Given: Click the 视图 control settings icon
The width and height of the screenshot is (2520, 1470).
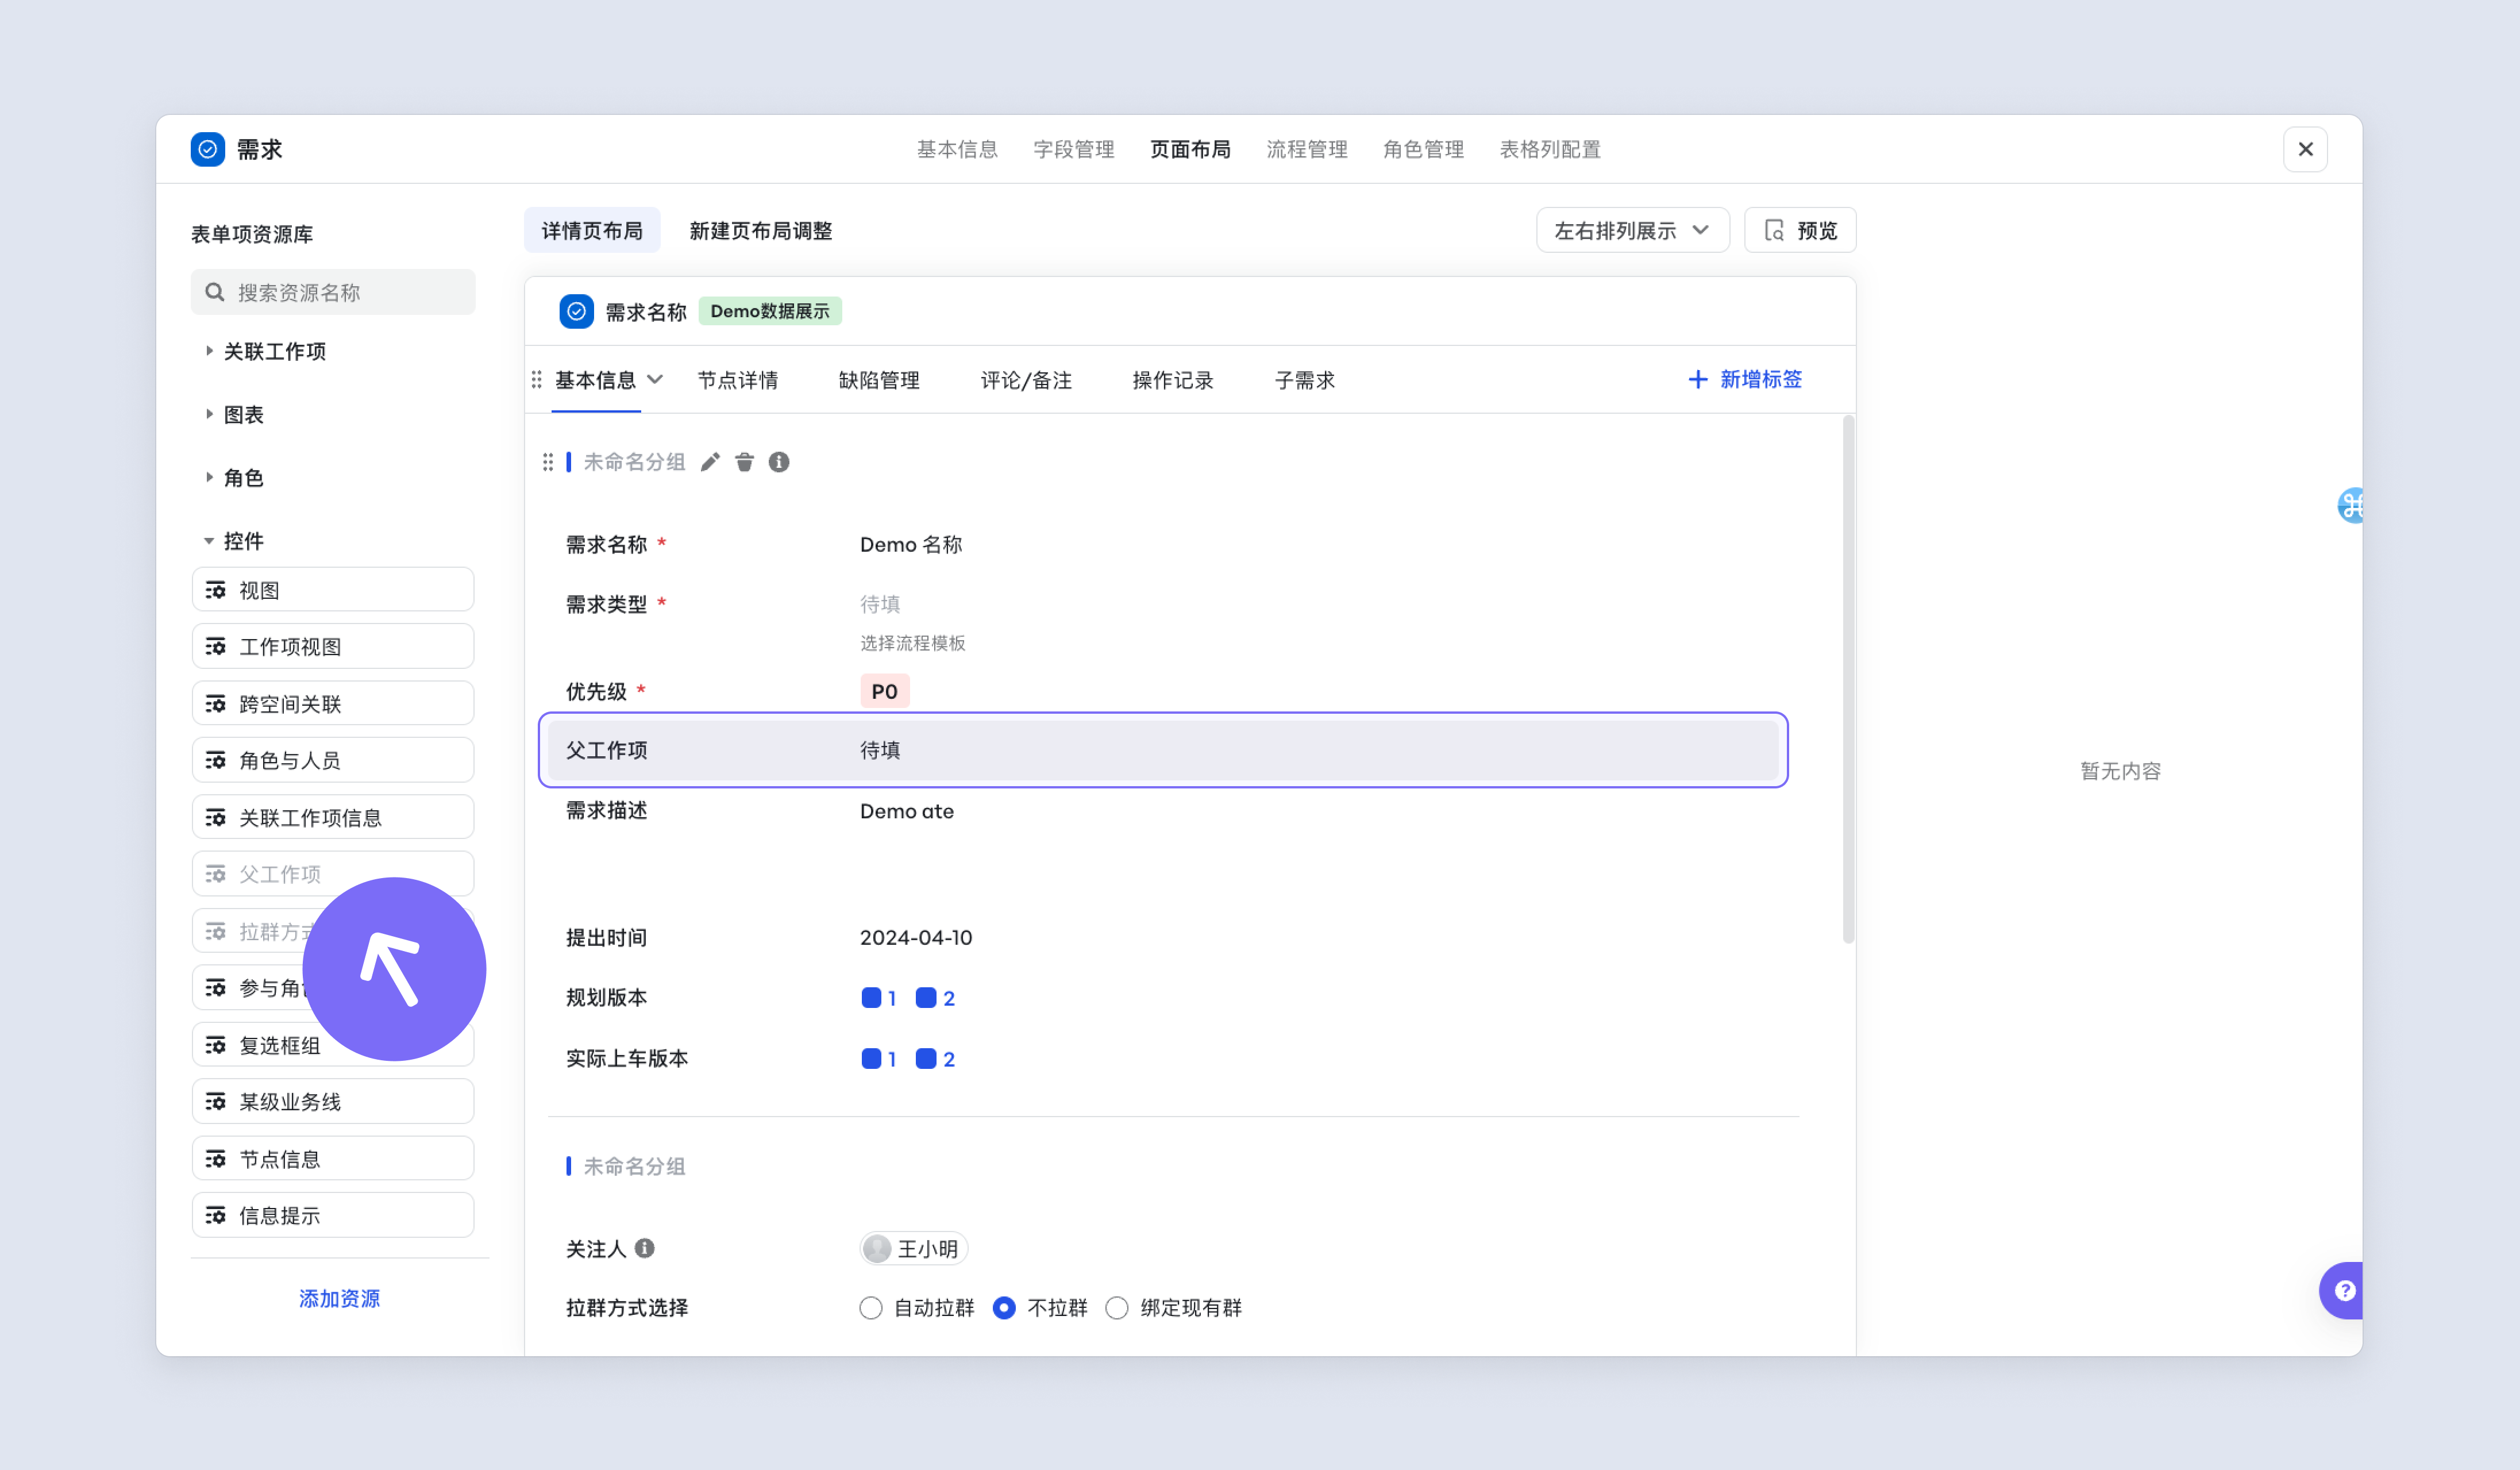Looking at the screenshot, I should pyautogui.click(x=216, y=590).
